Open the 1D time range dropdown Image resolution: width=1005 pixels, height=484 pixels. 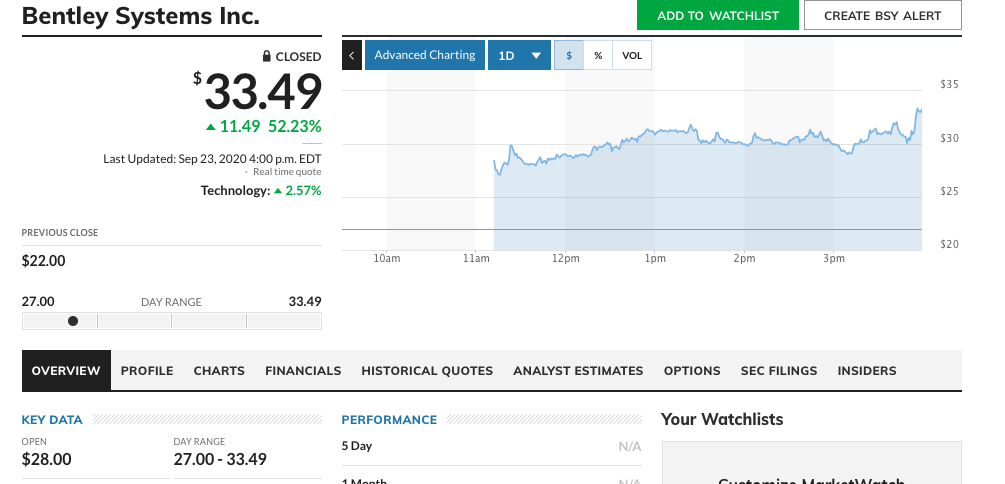click(519, 55)
